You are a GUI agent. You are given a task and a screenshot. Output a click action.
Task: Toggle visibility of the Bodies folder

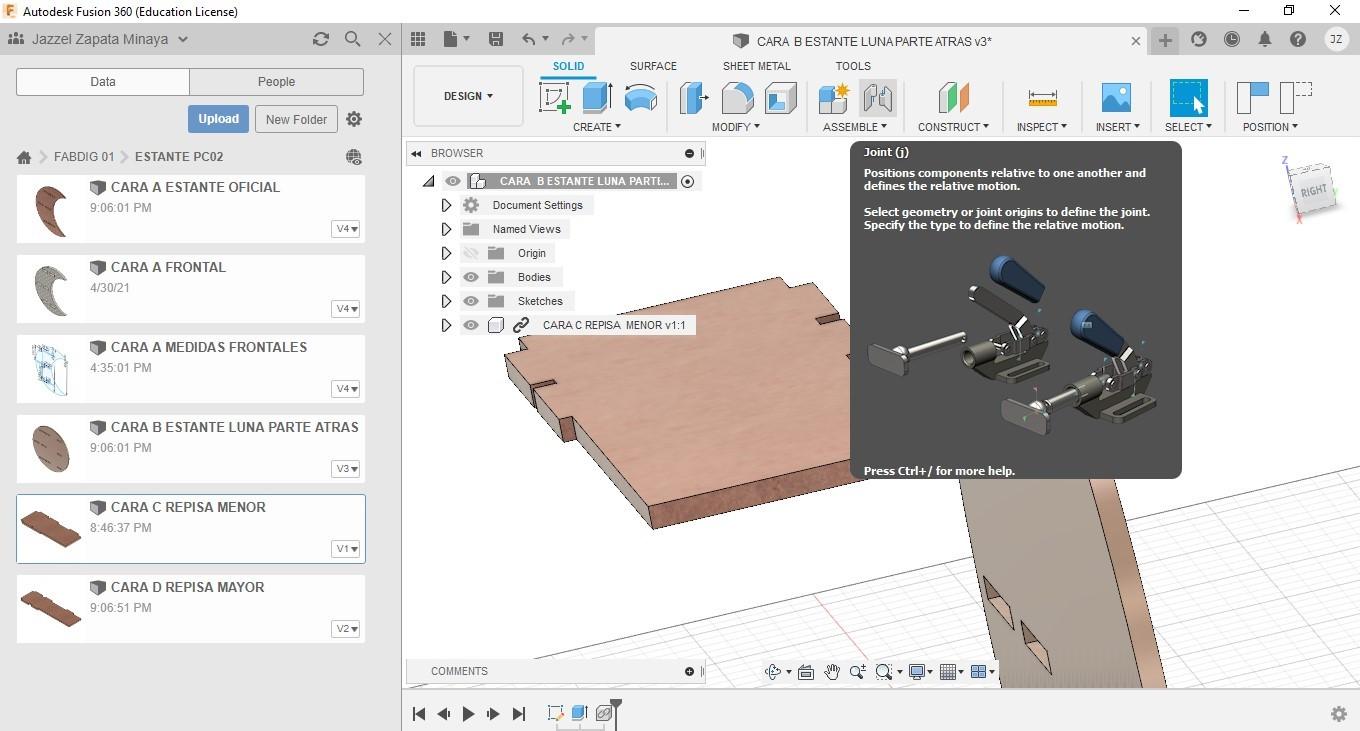tap(471, 277)
